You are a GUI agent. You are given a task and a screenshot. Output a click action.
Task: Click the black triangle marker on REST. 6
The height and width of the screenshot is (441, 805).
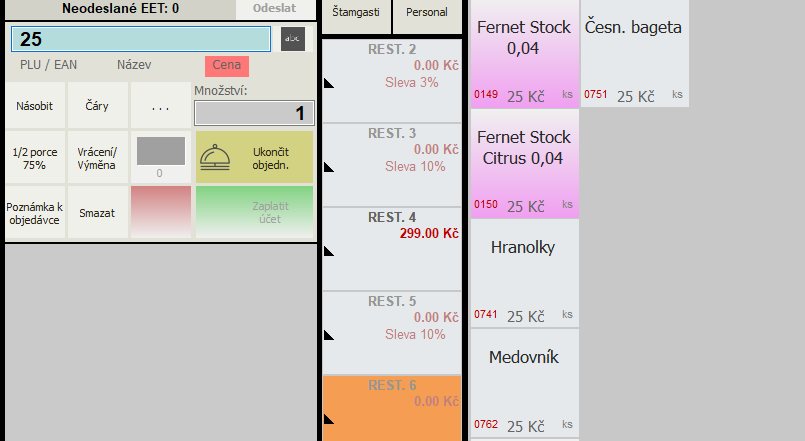click(328, 418)
